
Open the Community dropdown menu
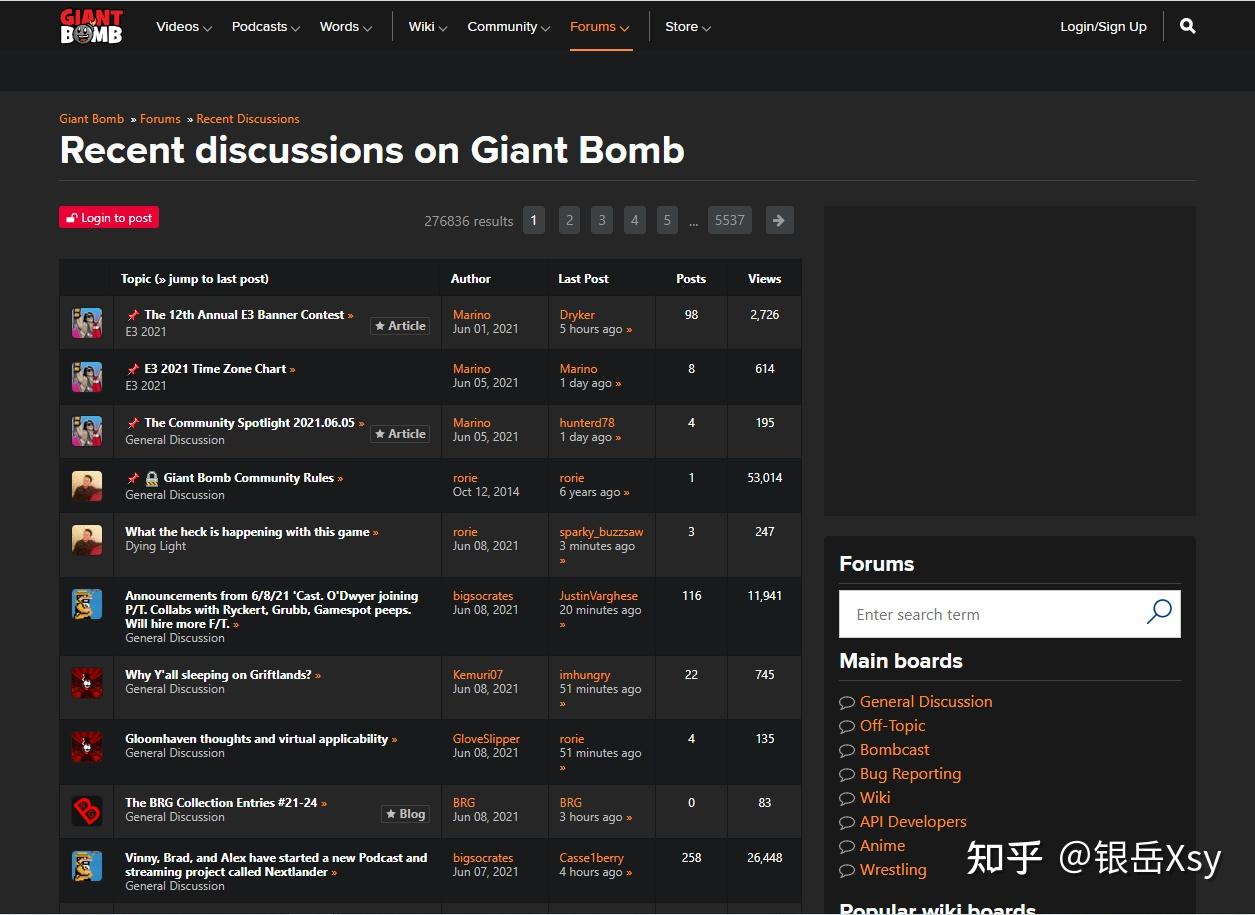point(508,27)
